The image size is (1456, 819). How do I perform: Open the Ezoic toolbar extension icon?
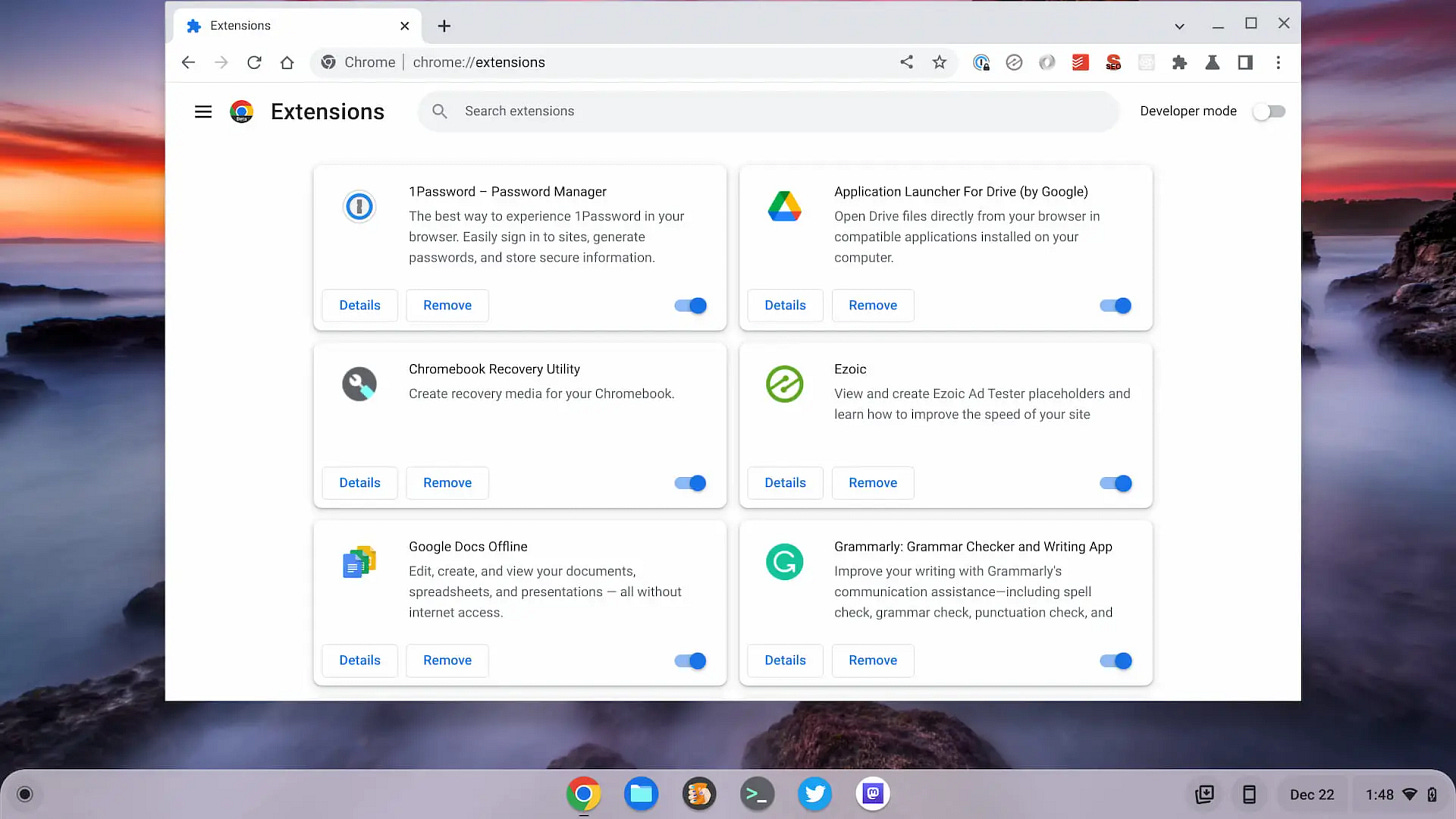[x=1014, y=62]
